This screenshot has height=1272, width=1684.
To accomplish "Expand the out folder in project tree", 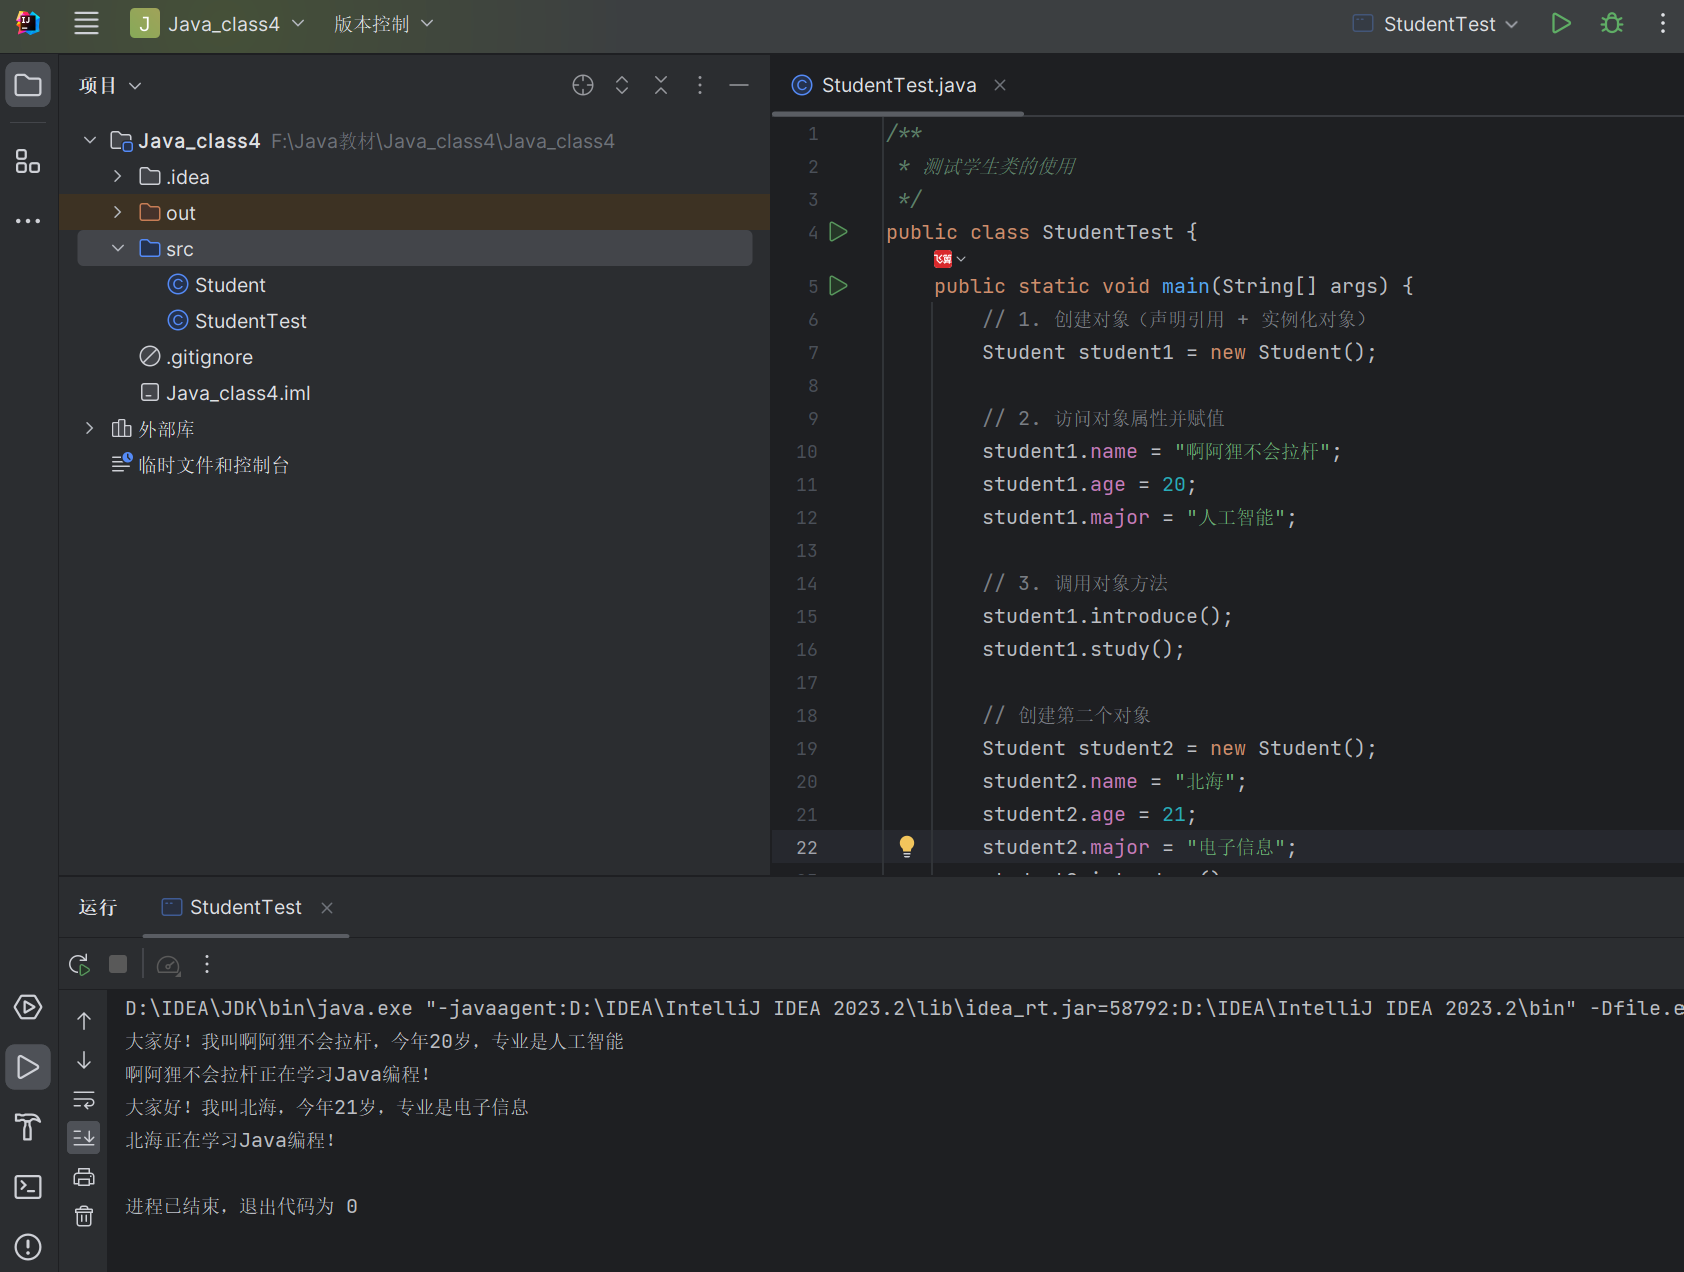I will 118,213.
